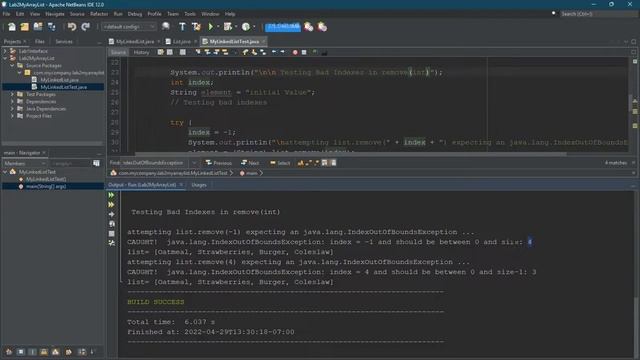Expand the Java Dependencies folder

tap(12, 109)
